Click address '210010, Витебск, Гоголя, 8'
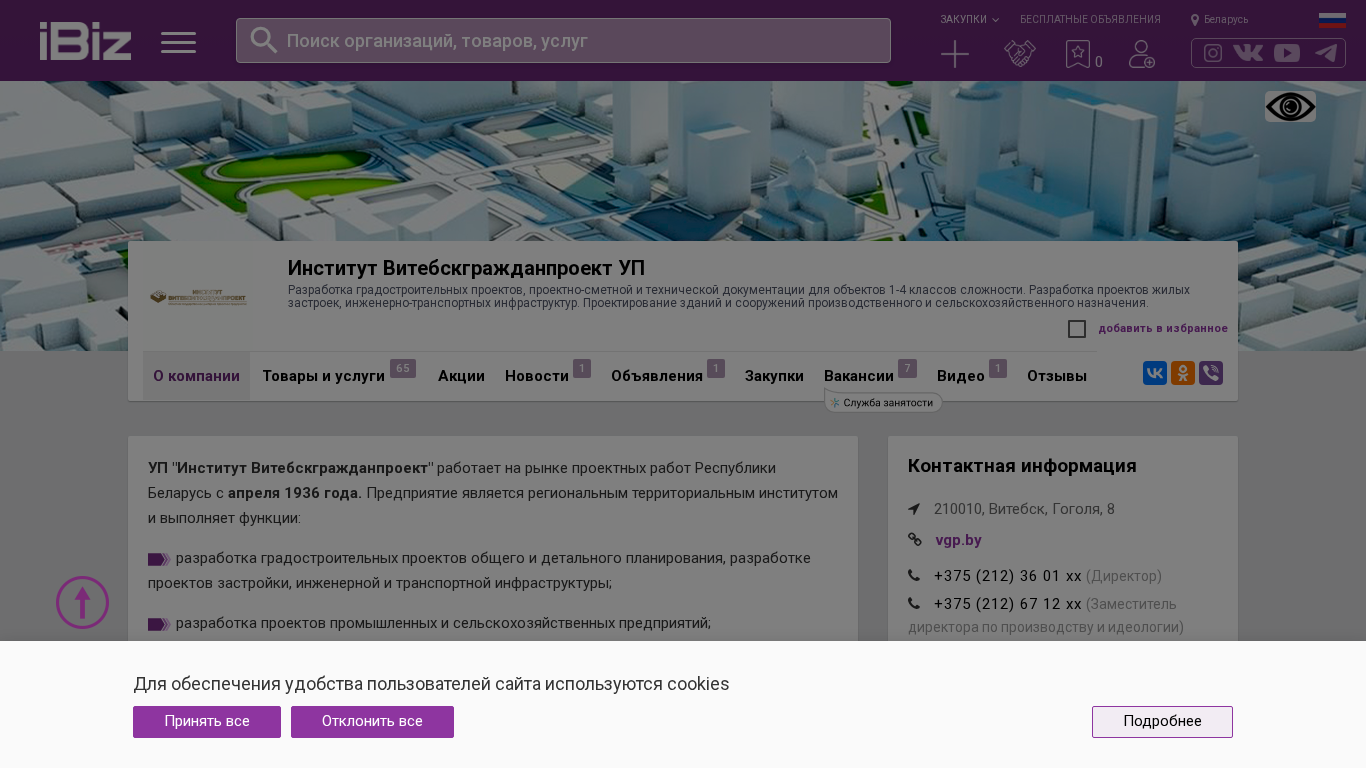 (x=1024, y=509)
